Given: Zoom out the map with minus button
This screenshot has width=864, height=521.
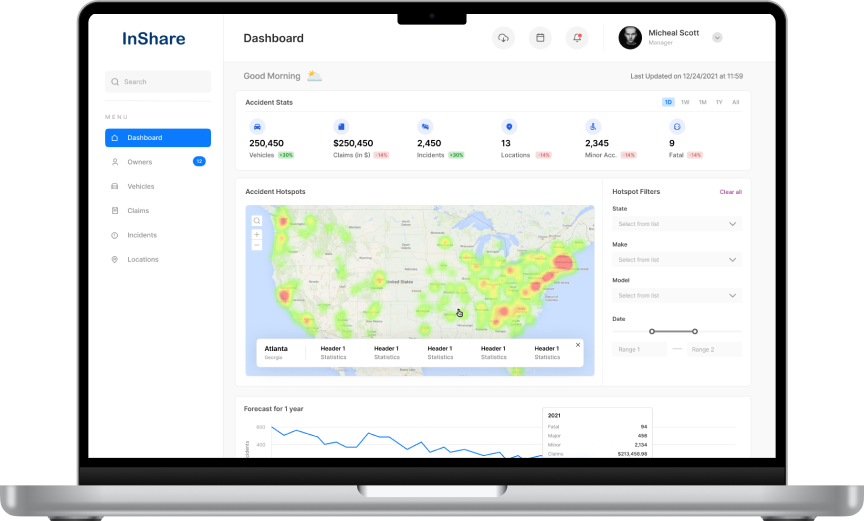Looking at the screenshot, I should pyautogui.click(x=257, y=245).
